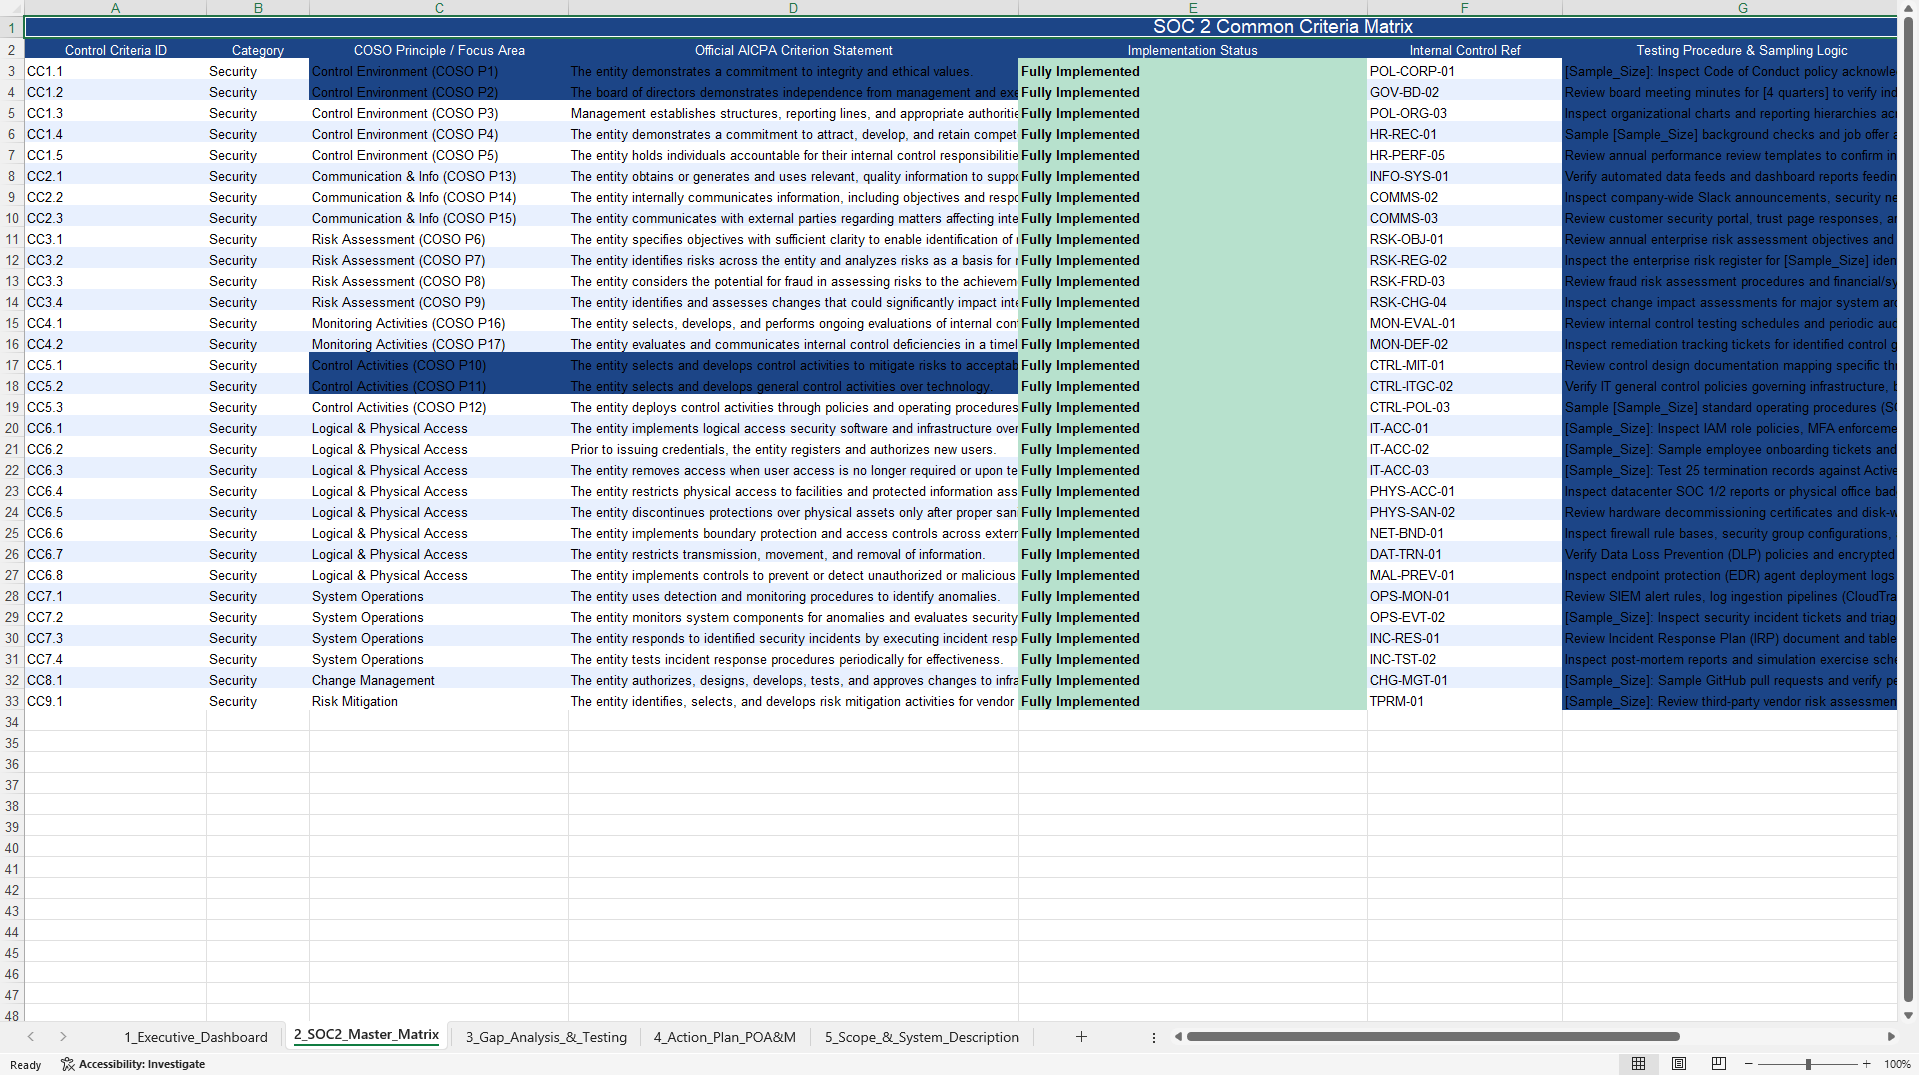This screenshot has width=1919, height=1075.
Task: Click the zoom in plus icon
Action: (x=1867, y=1064)
